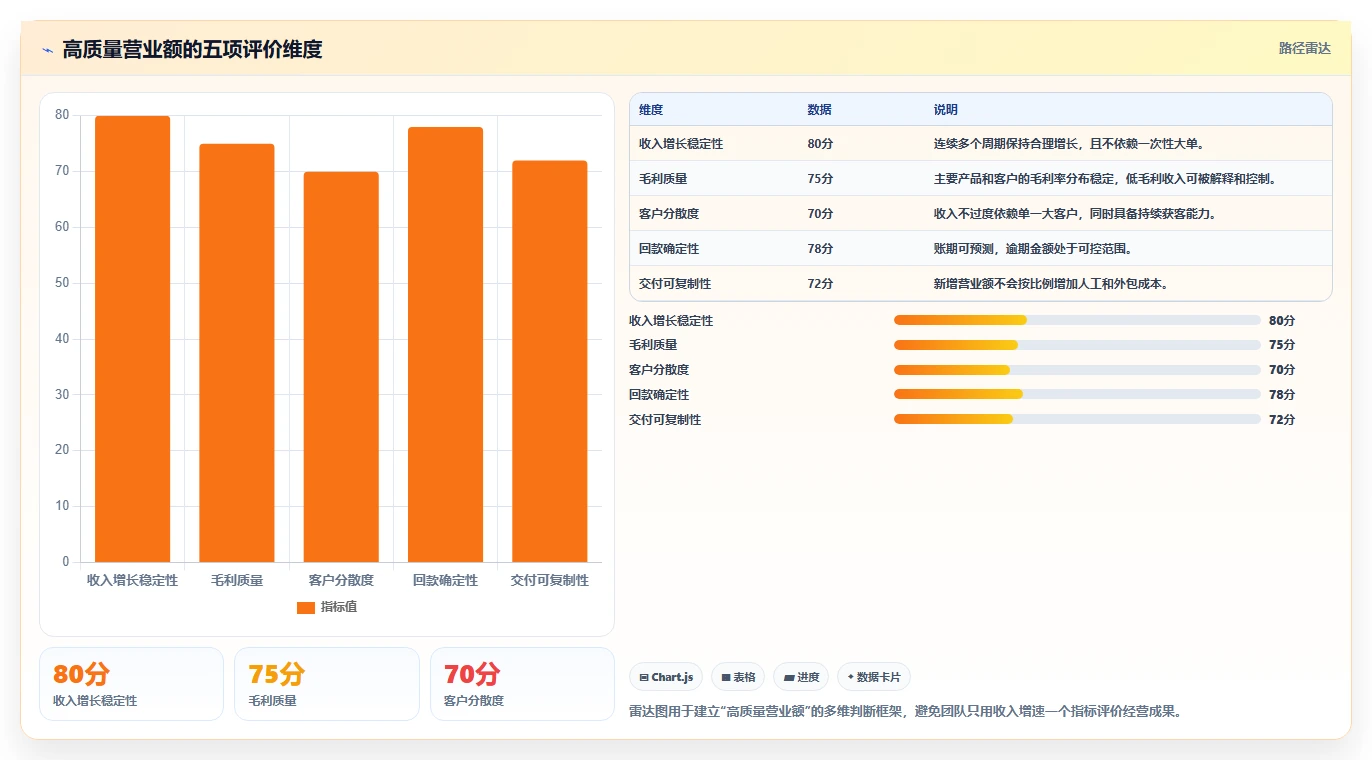Toggle the 指标值 legend label text

coord(339,607)
